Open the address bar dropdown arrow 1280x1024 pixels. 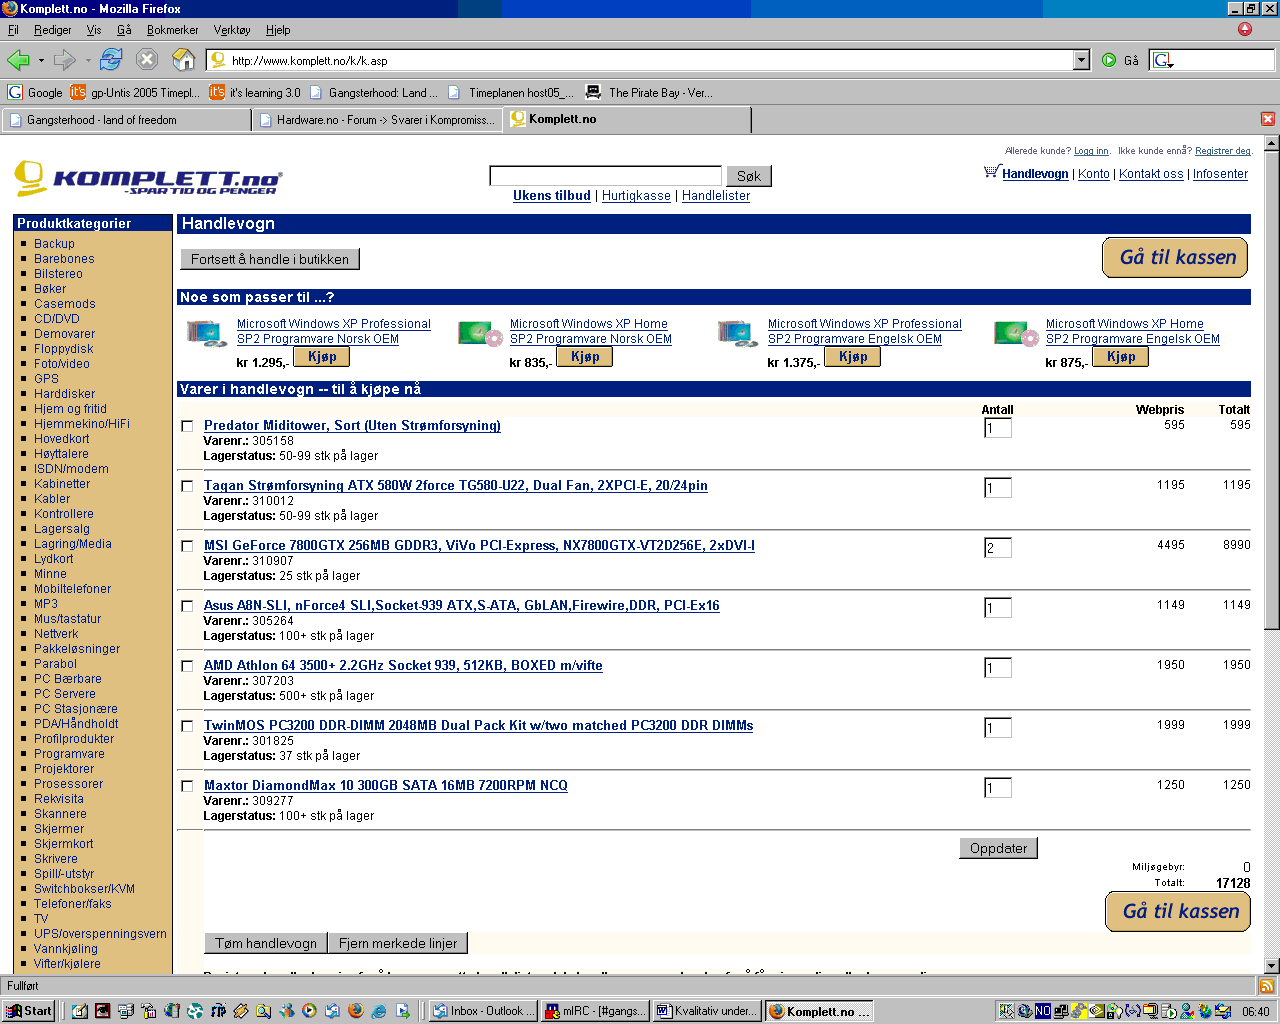coord(1081,60)
